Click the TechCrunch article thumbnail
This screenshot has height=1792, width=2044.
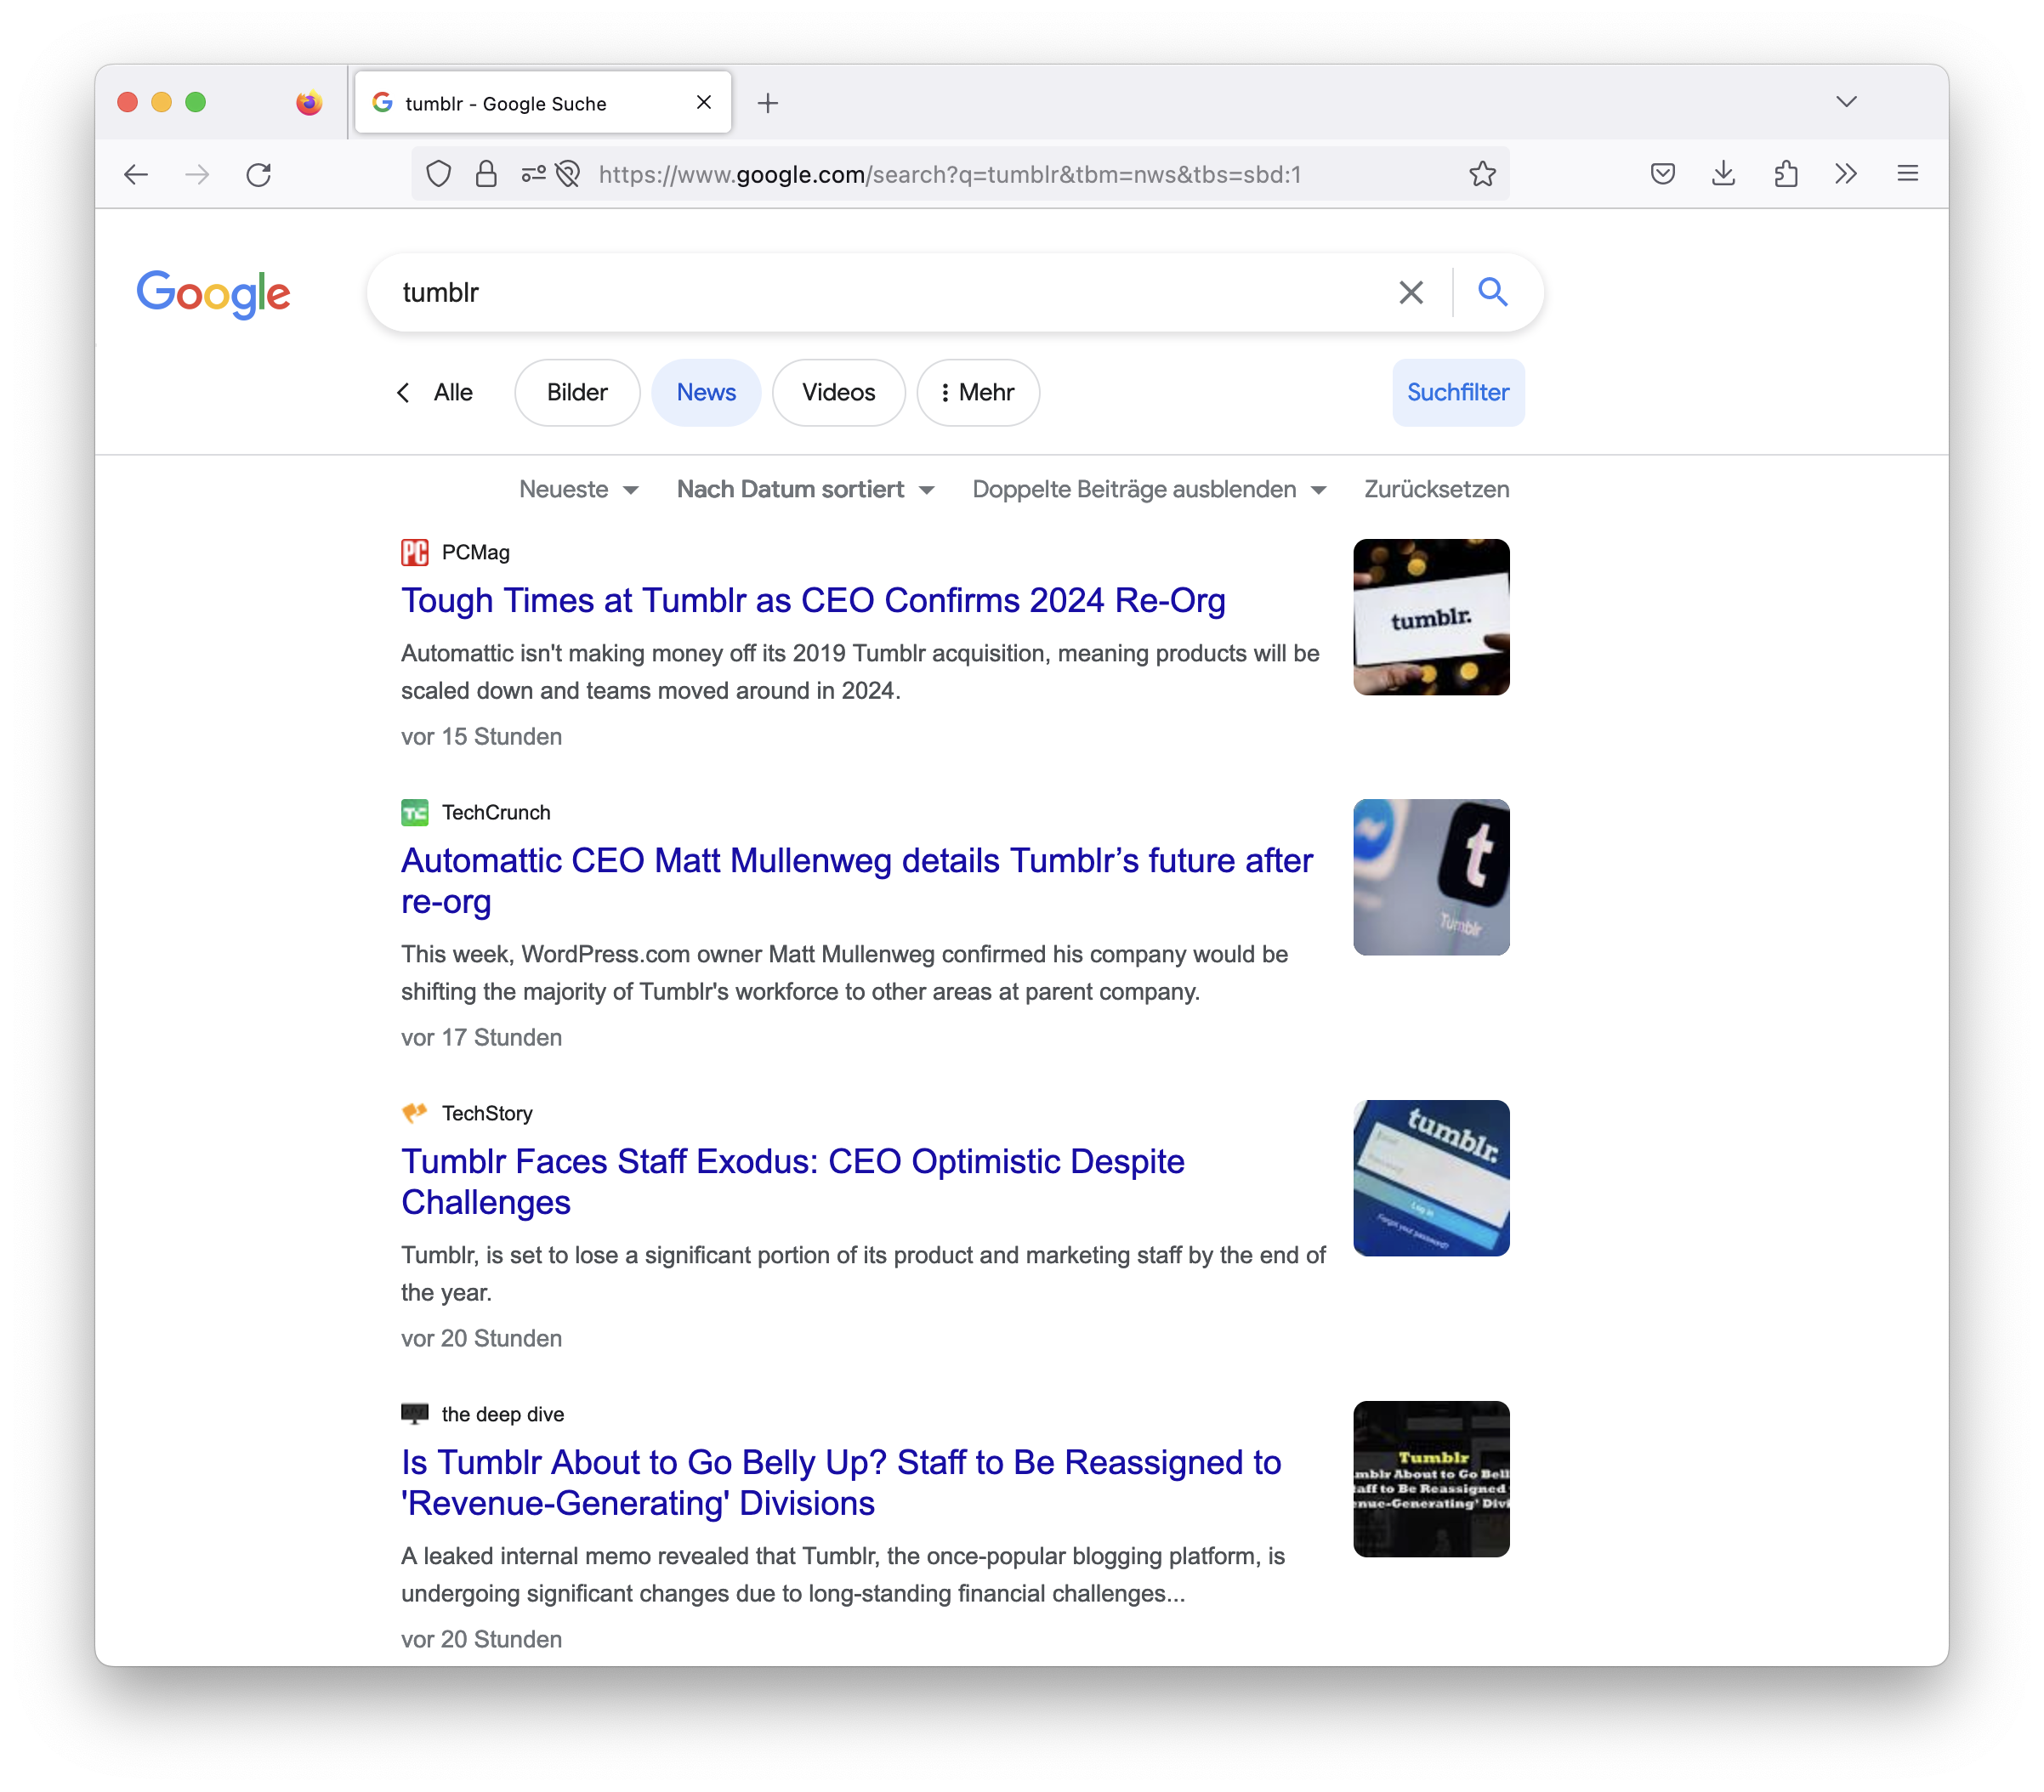1431,877
